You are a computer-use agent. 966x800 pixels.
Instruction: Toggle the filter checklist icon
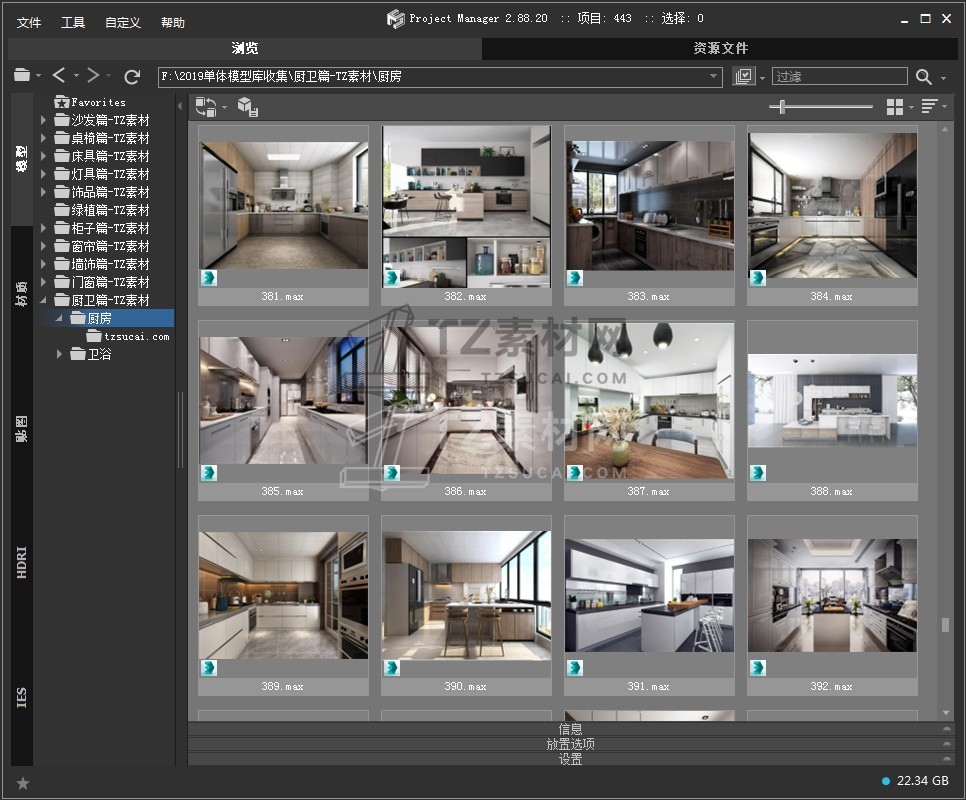pyautogui.click(x=743, y=76)
